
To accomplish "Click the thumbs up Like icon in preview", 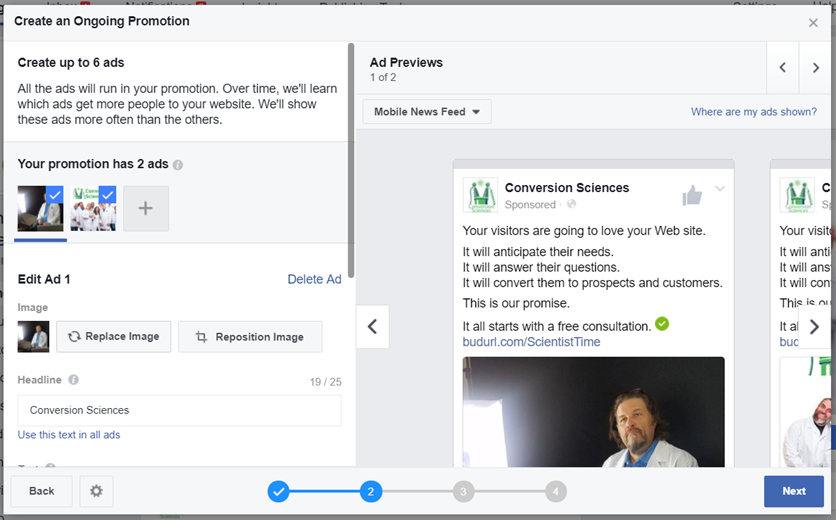I will pyautogui.click(x=692, y=195).
